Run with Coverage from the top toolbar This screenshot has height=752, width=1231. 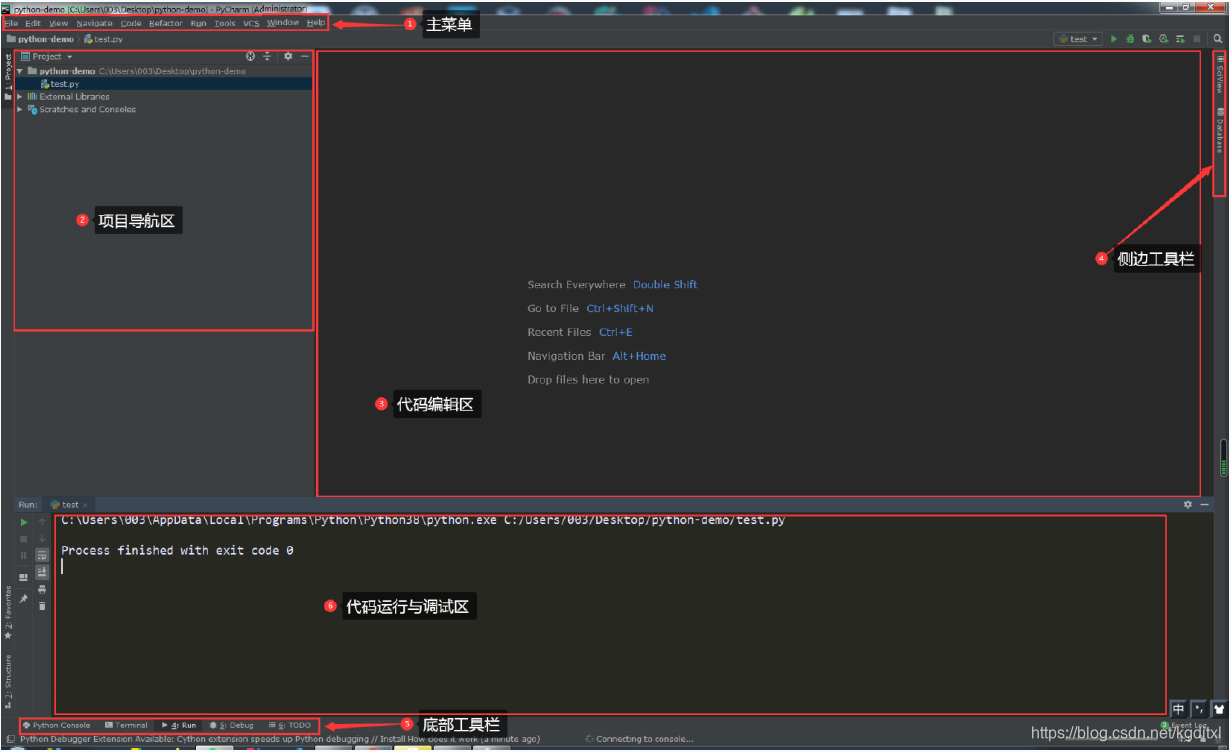(x=1147, y=39)
